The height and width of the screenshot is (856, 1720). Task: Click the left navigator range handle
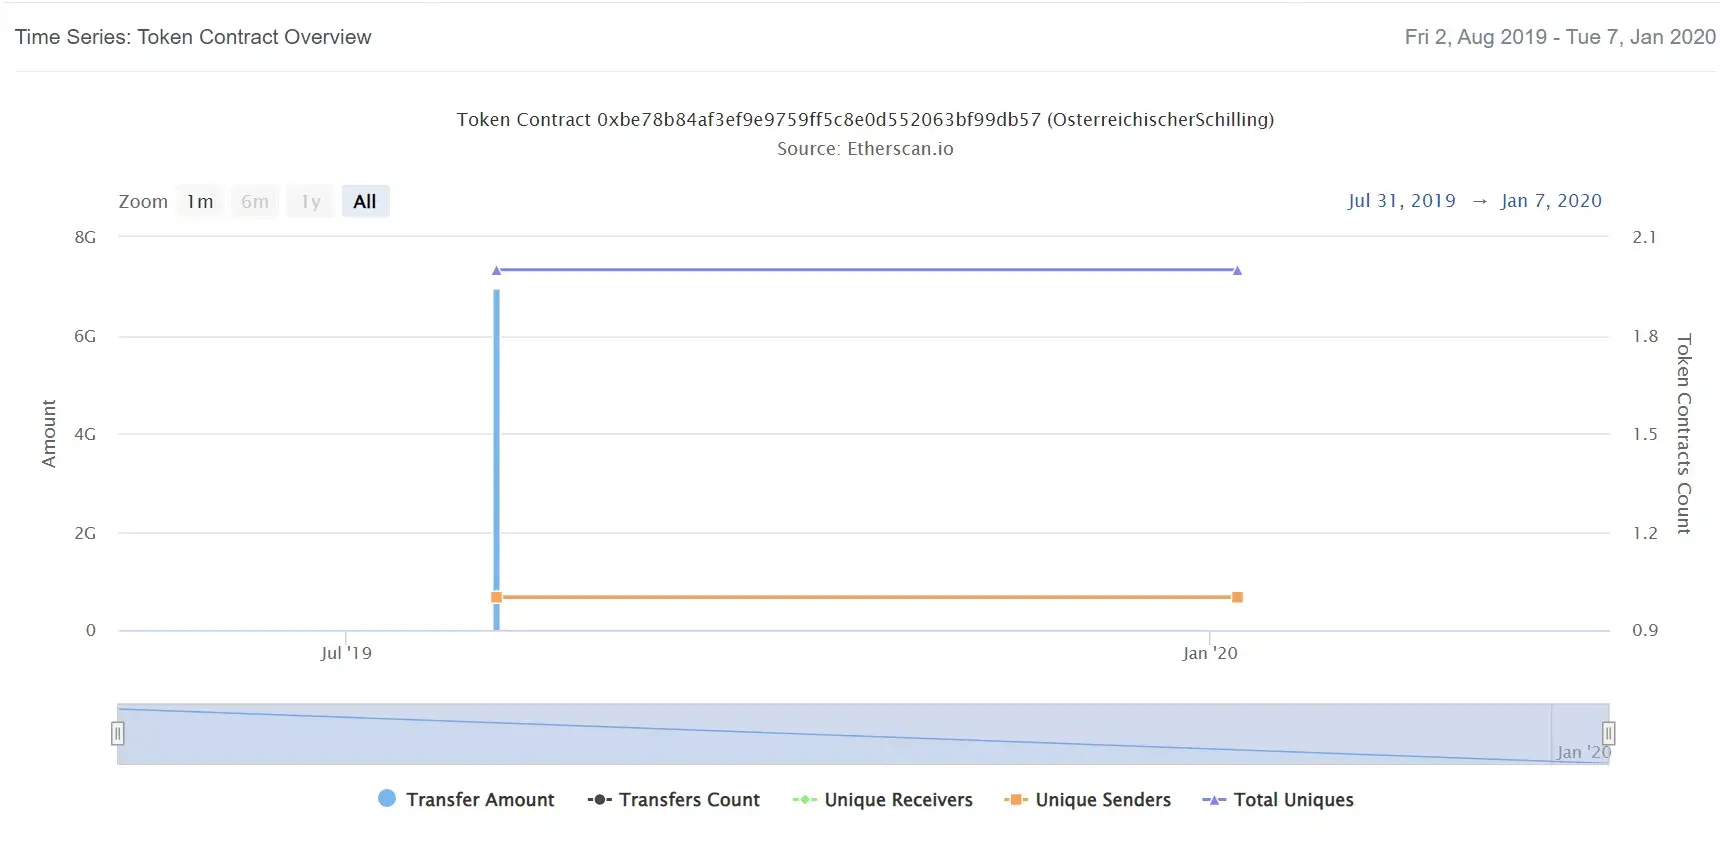[x=118, y=734]
